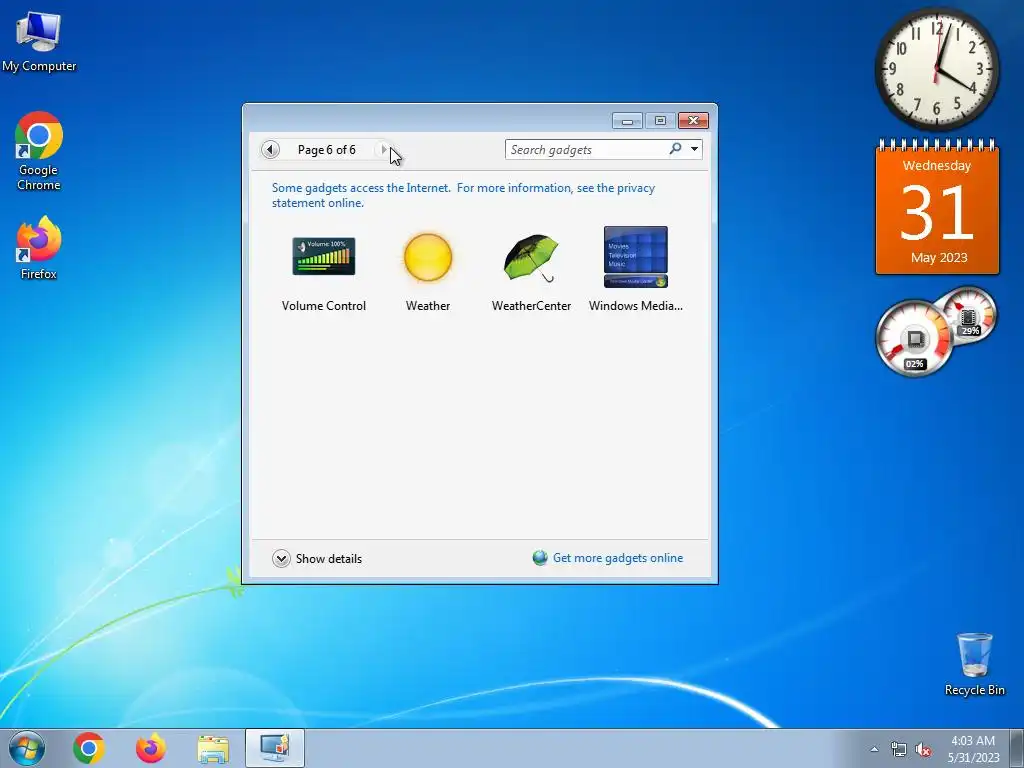Screen dimensions: 1024x768
Task: Click the Weather label text
Action: (428, 306)
